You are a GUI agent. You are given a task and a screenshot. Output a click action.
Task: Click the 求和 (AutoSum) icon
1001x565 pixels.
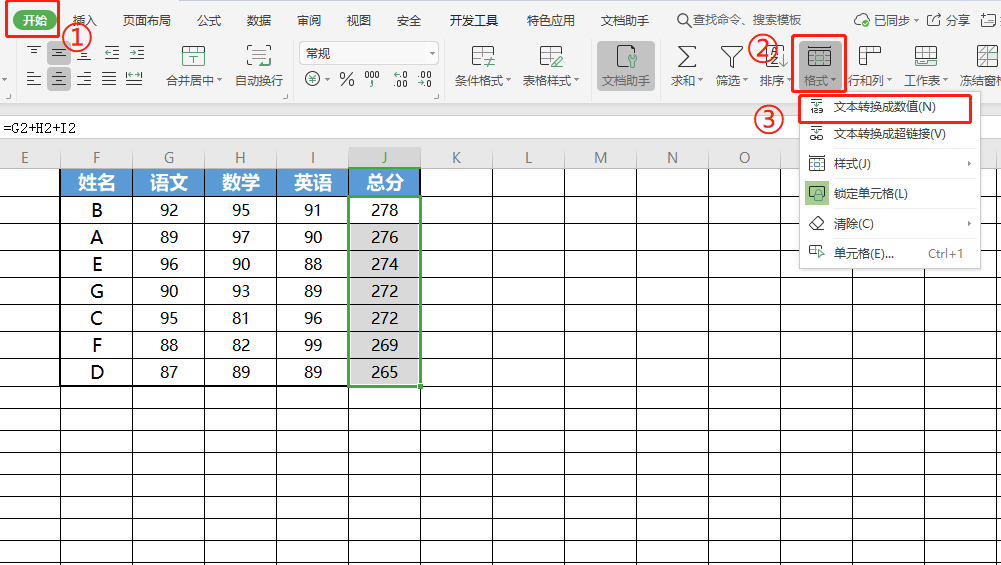(x=686, y=58)
